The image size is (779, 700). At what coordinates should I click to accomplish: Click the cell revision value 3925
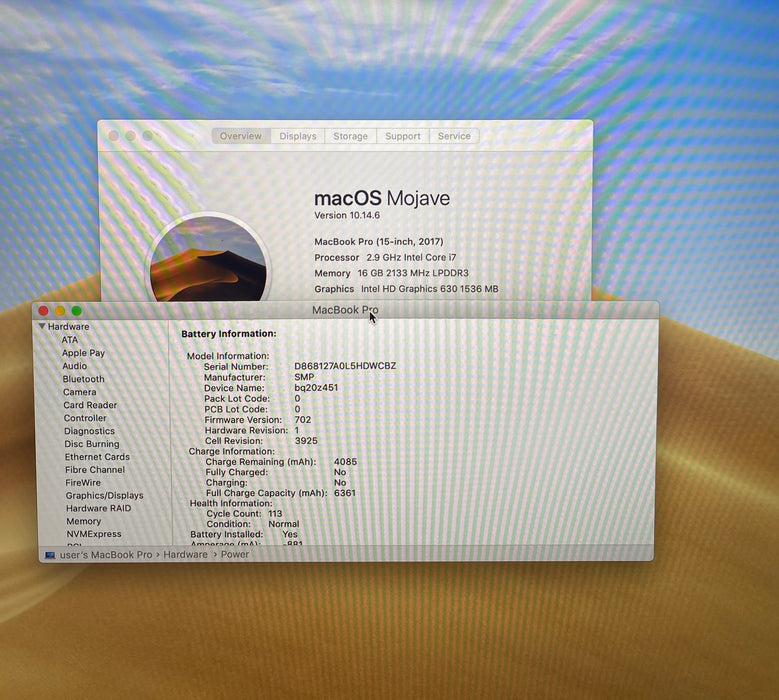pyautogui.click(x=306, y=441)
